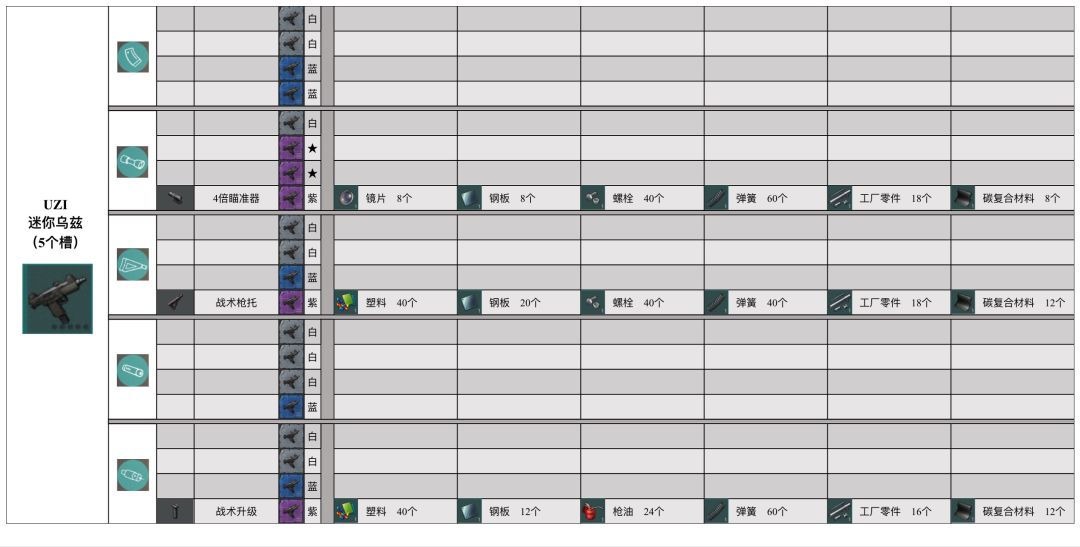Click purple gun quality icon in 4倍瞄准器 row
Image resolution: width=1080 pixels, height=547 pixels.
coord(291,198)
